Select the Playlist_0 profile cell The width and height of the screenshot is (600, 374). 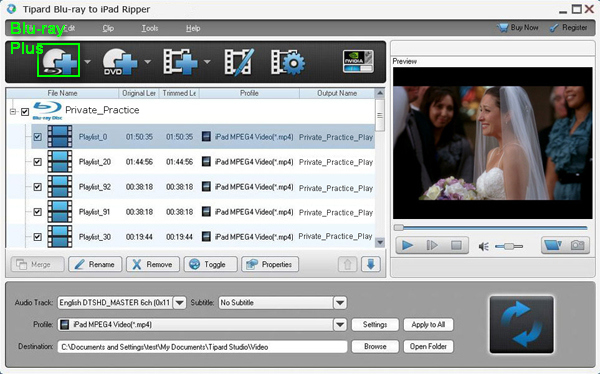(x=248, y=137)
